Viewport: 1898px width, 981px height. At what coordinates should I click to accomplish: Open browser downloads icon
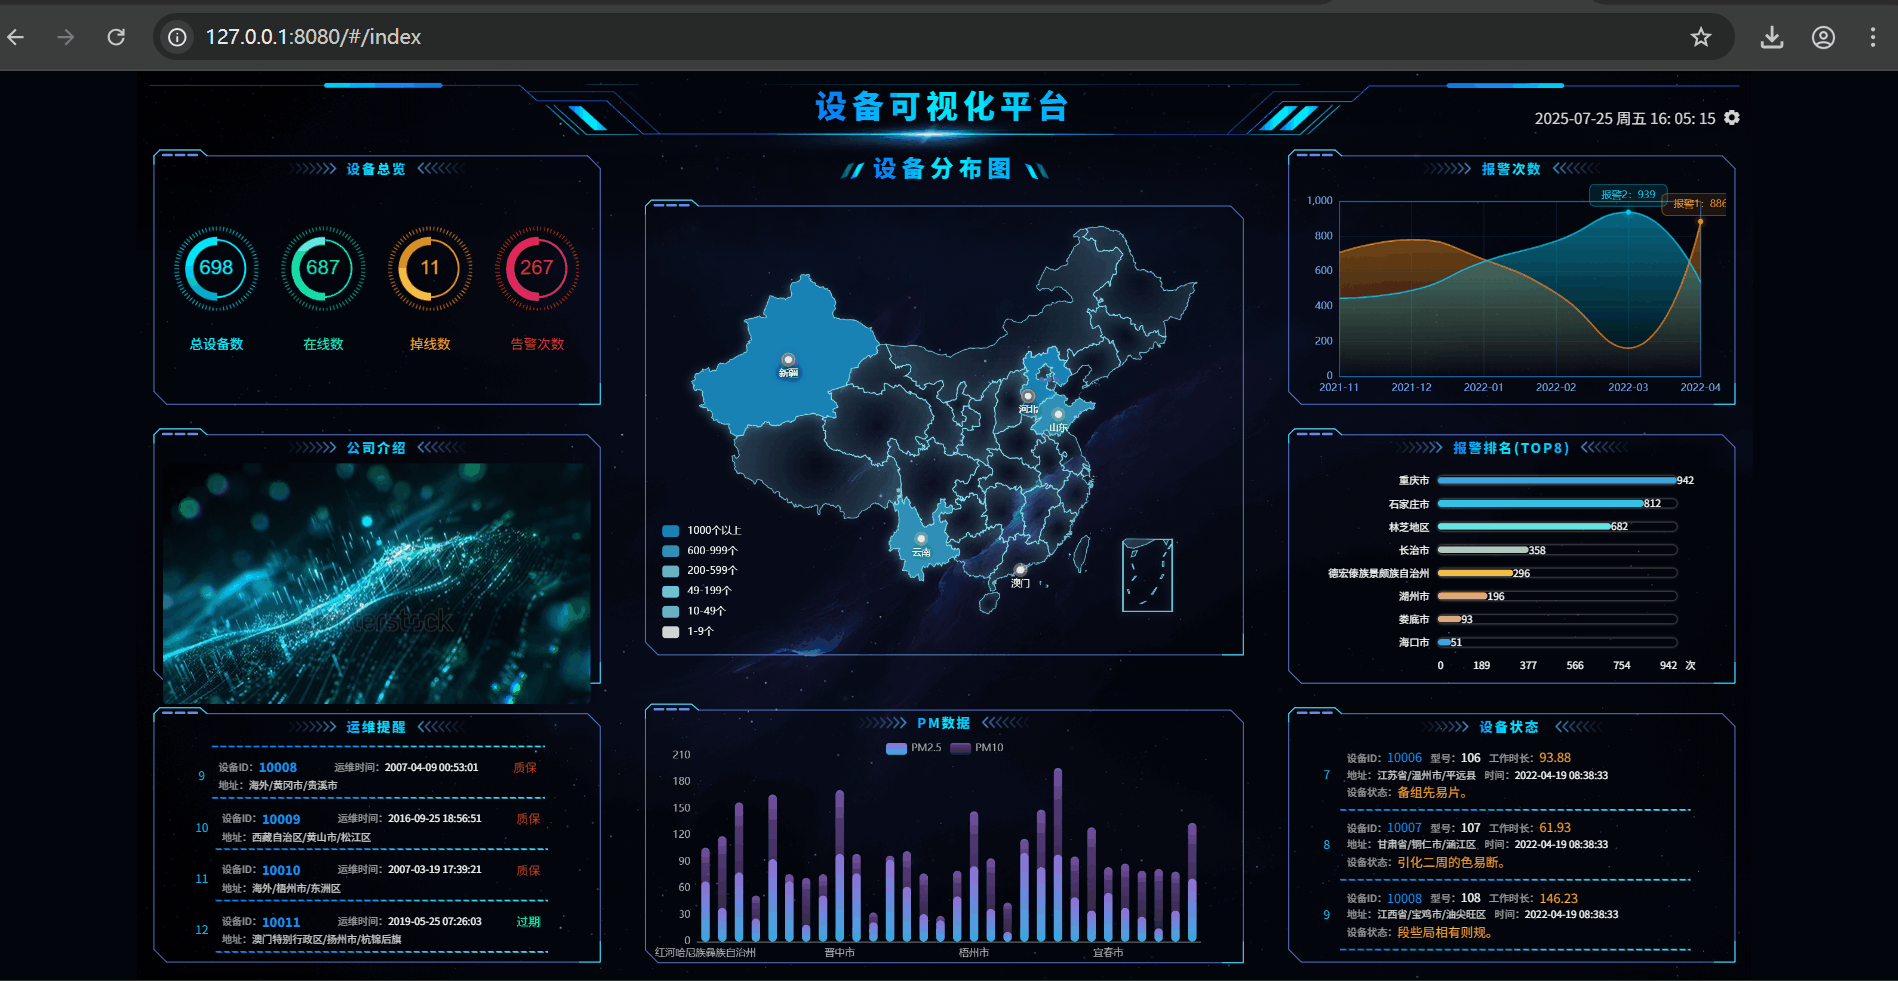pos(1772,37)
